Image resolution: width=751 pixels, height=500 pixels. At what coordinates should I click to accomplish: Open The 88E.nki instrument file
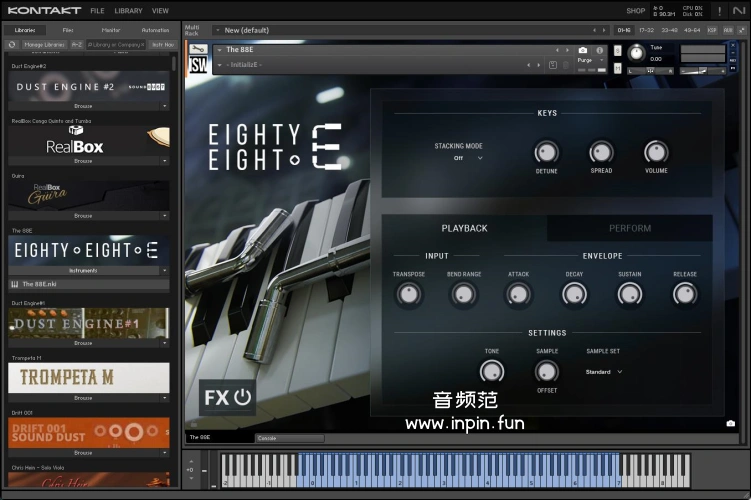point(89,284)
